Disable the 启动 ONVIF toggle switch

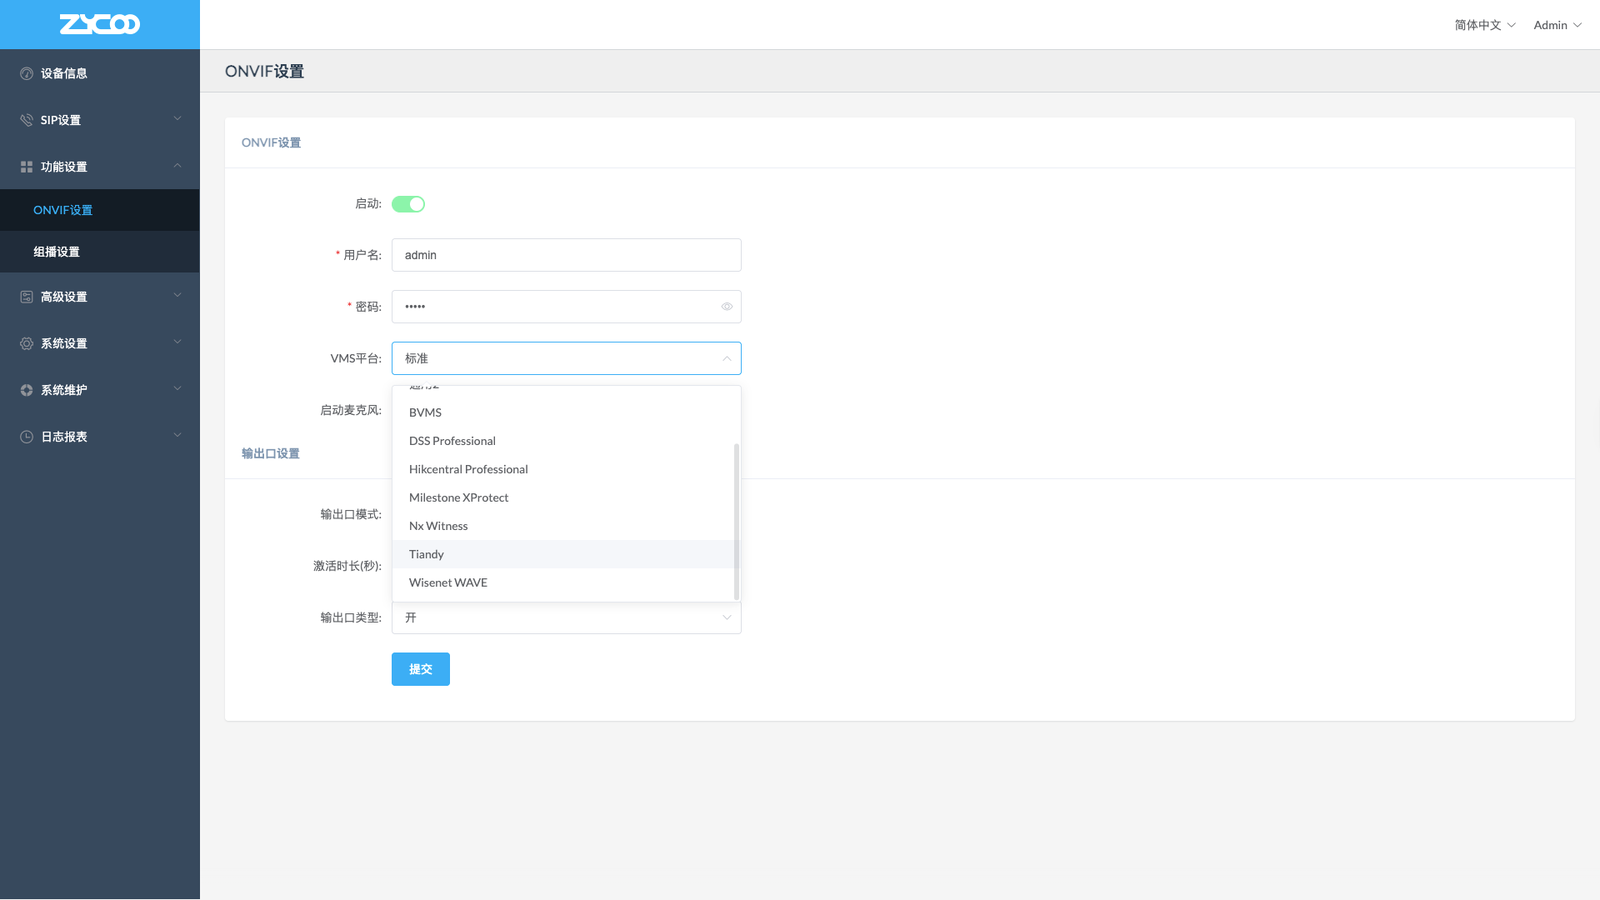click(408, 204)
